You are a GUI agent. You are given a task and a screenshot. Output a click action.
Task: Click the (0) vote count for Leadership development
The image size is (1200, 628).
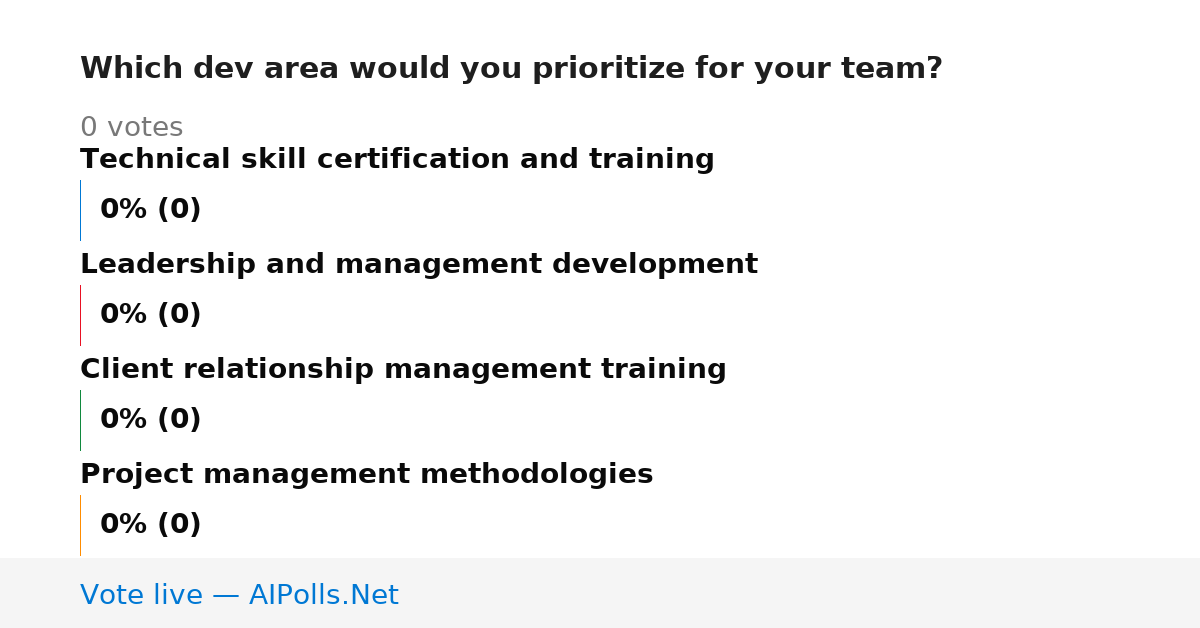[179, 315]
